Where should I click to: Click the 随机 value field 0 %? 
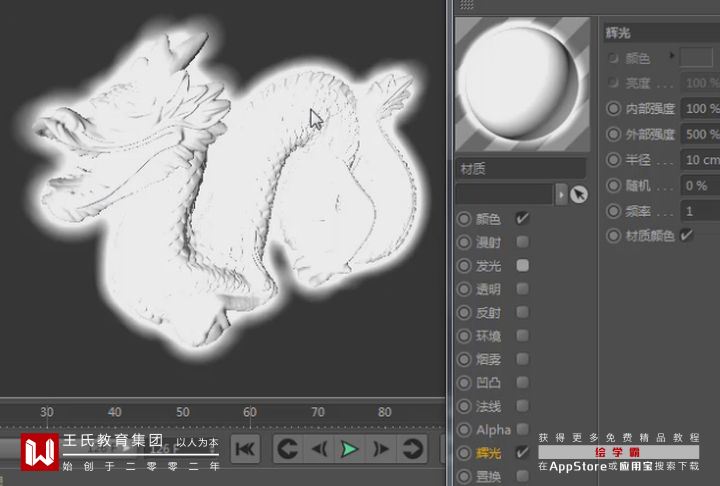tap(700, 186)
